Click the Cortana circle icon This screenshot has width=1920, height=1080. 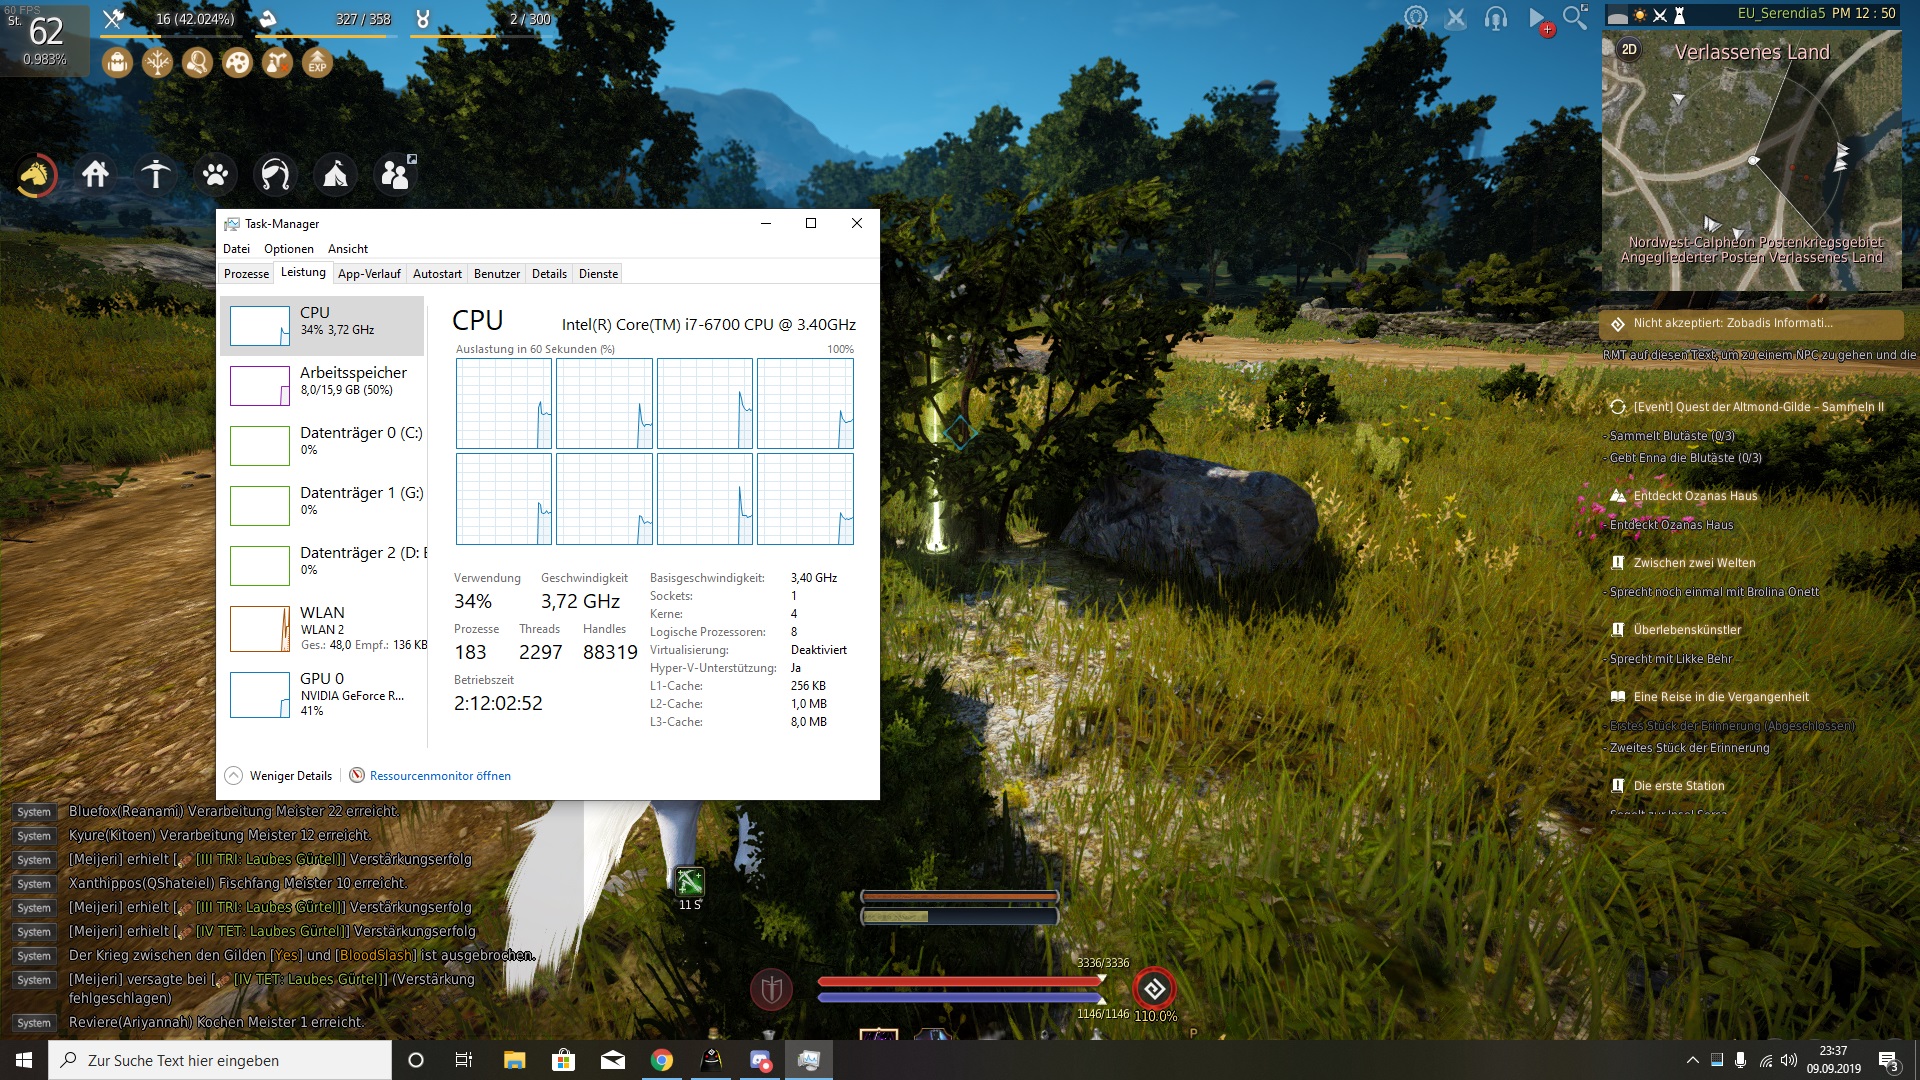point(416,1060)
